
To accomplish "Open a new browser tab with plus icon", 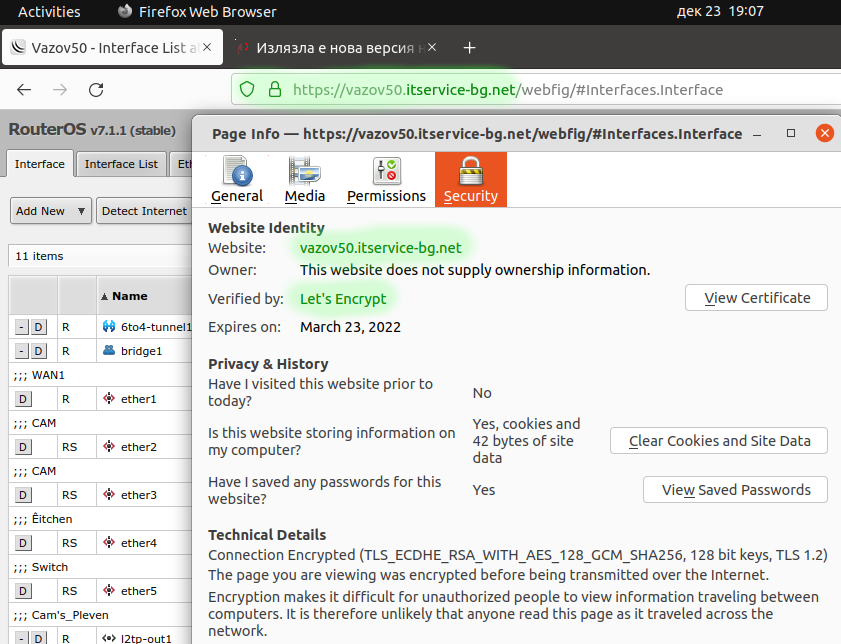I will pos(470,48).
